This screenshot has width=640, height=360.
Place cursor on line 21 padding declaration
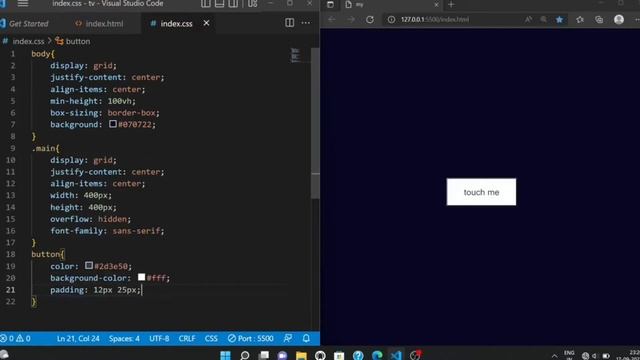(96, 290)
